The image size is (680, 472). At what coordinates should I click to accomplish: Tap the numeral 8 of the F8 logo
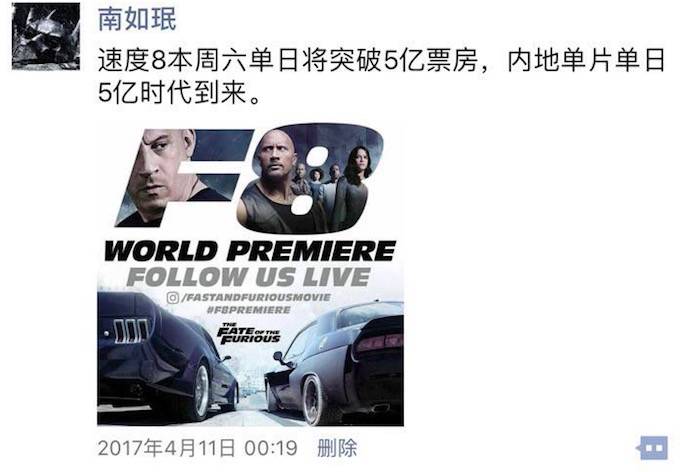click(310, 178)
